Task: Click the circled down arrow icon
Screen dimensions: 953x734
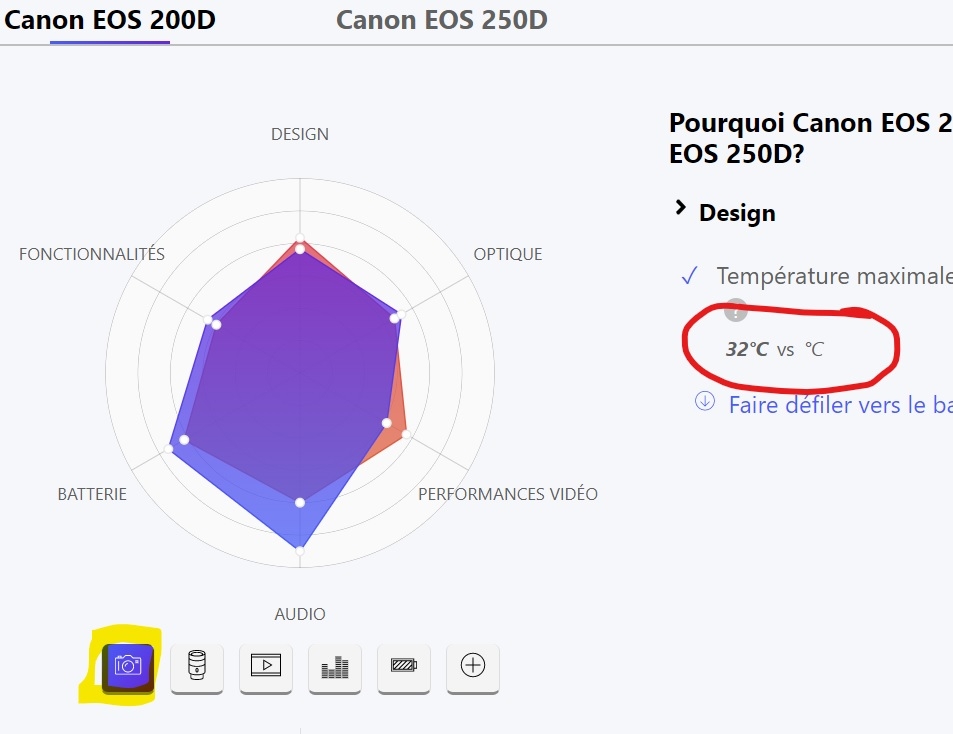Action: coord(705,401)
